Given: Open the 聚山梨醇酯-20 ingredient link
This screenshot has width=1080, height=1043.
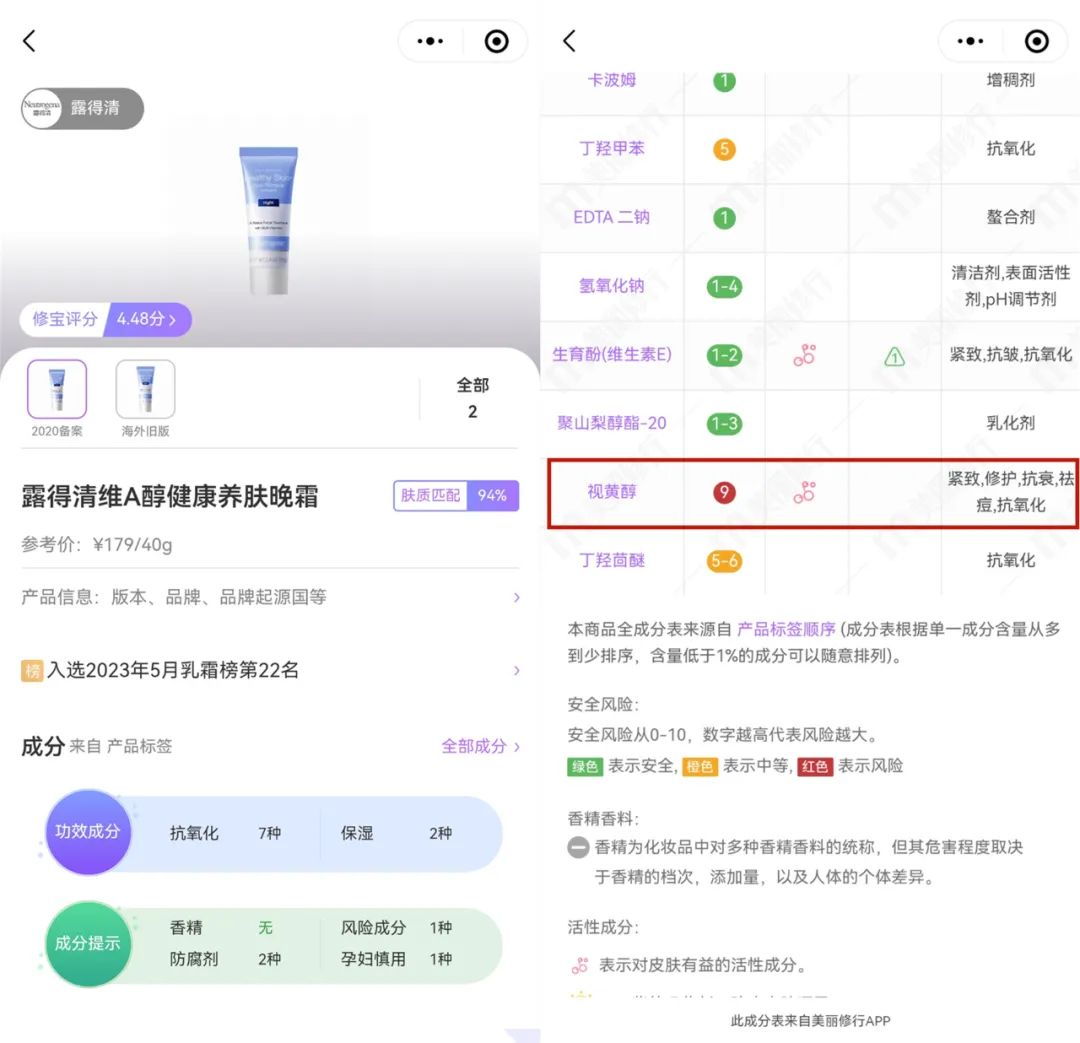Looking at the screenshot, I should (612, 423).
